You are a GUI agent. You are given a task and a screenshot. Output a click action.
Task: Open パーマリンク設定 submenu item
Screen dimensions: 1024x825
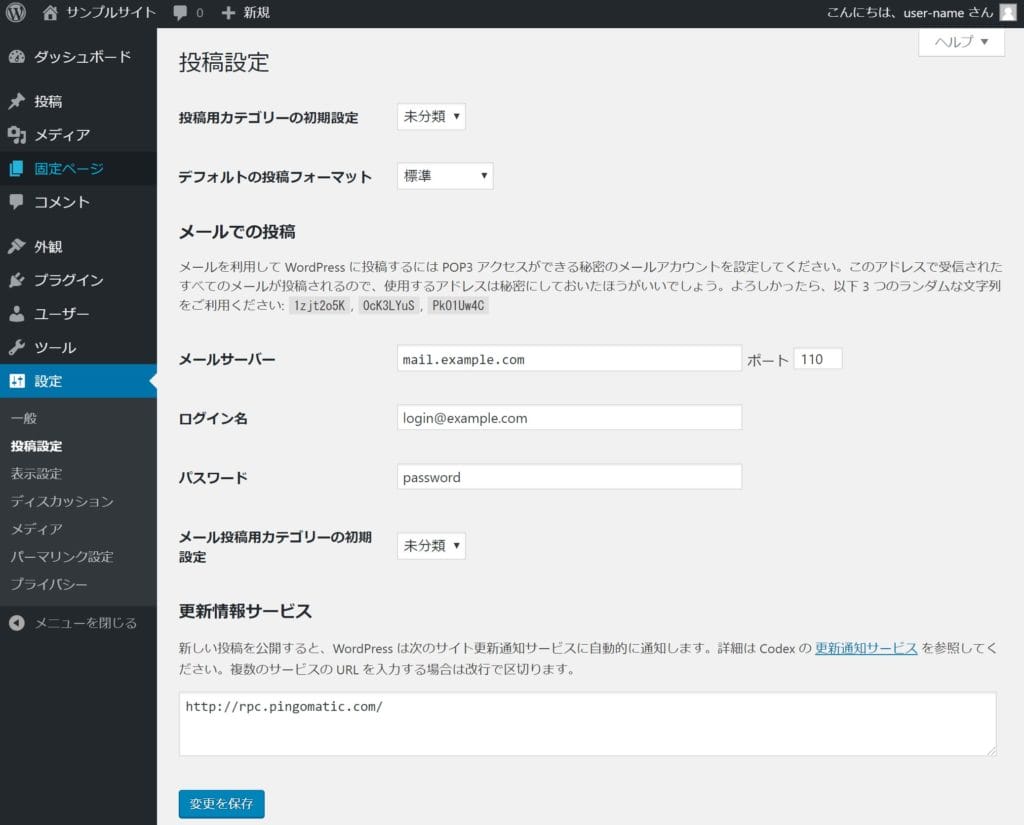(62, 557)
